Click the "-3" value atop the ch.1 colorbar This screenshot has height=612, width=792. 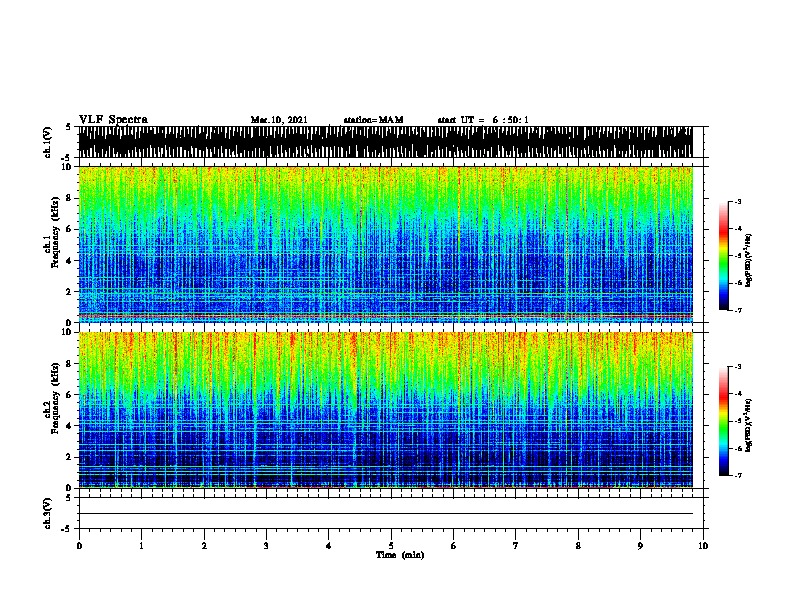738,201
